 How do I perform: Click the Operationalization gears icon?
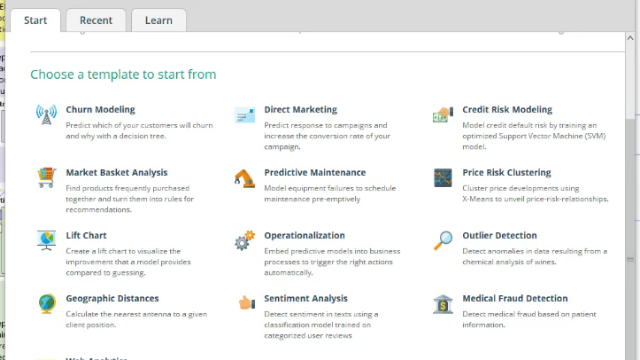(x=244, y=240)
